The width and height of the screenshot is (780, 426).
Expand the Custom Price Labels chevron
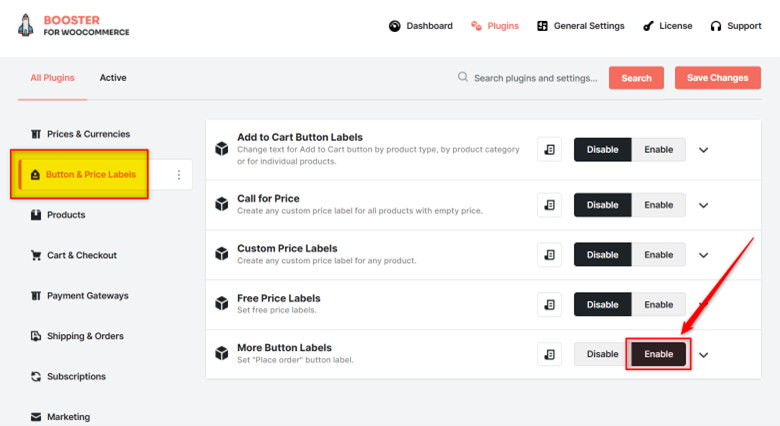[x=703, y=255]
